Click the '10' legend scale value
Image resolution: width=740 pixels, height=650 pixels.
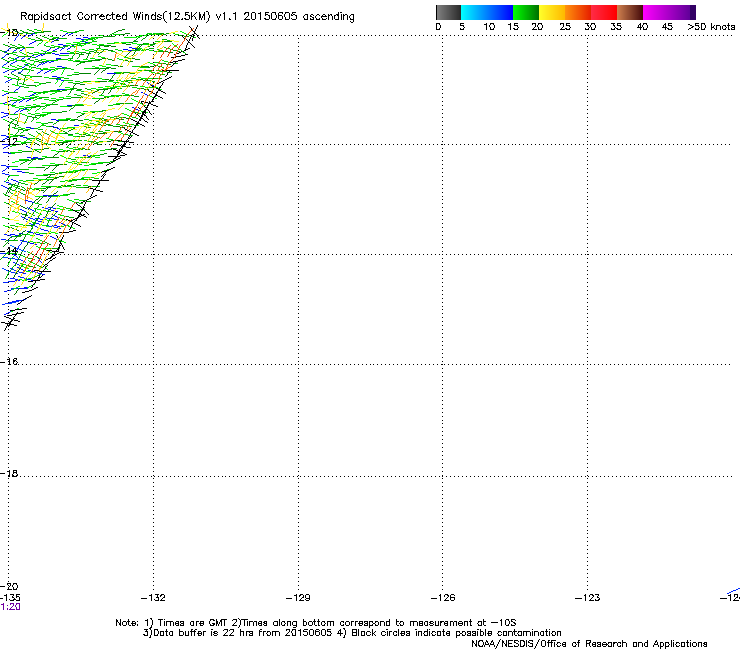[x=489, y=27]
